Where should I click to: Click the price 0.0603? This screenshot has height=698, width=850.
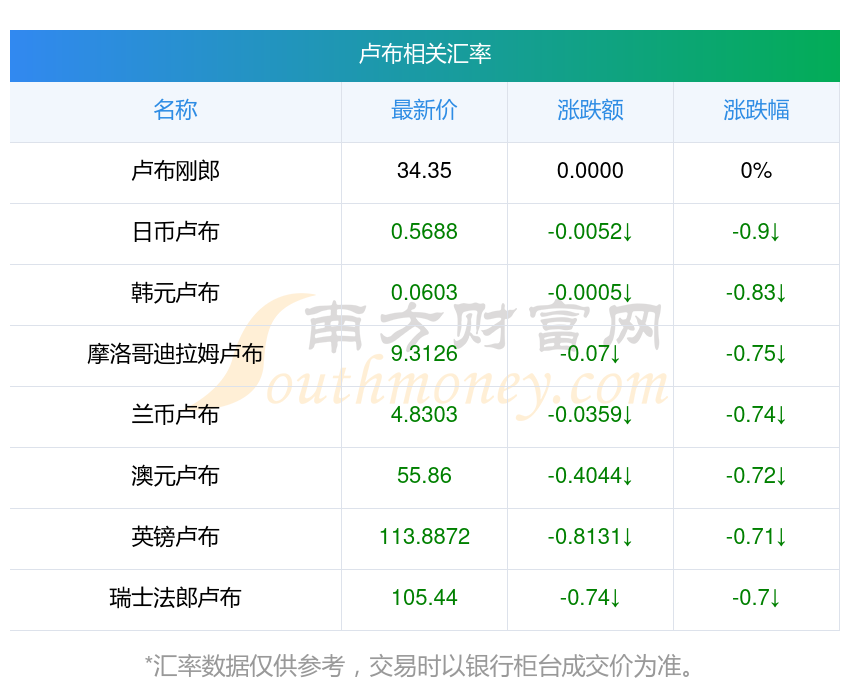424,293
